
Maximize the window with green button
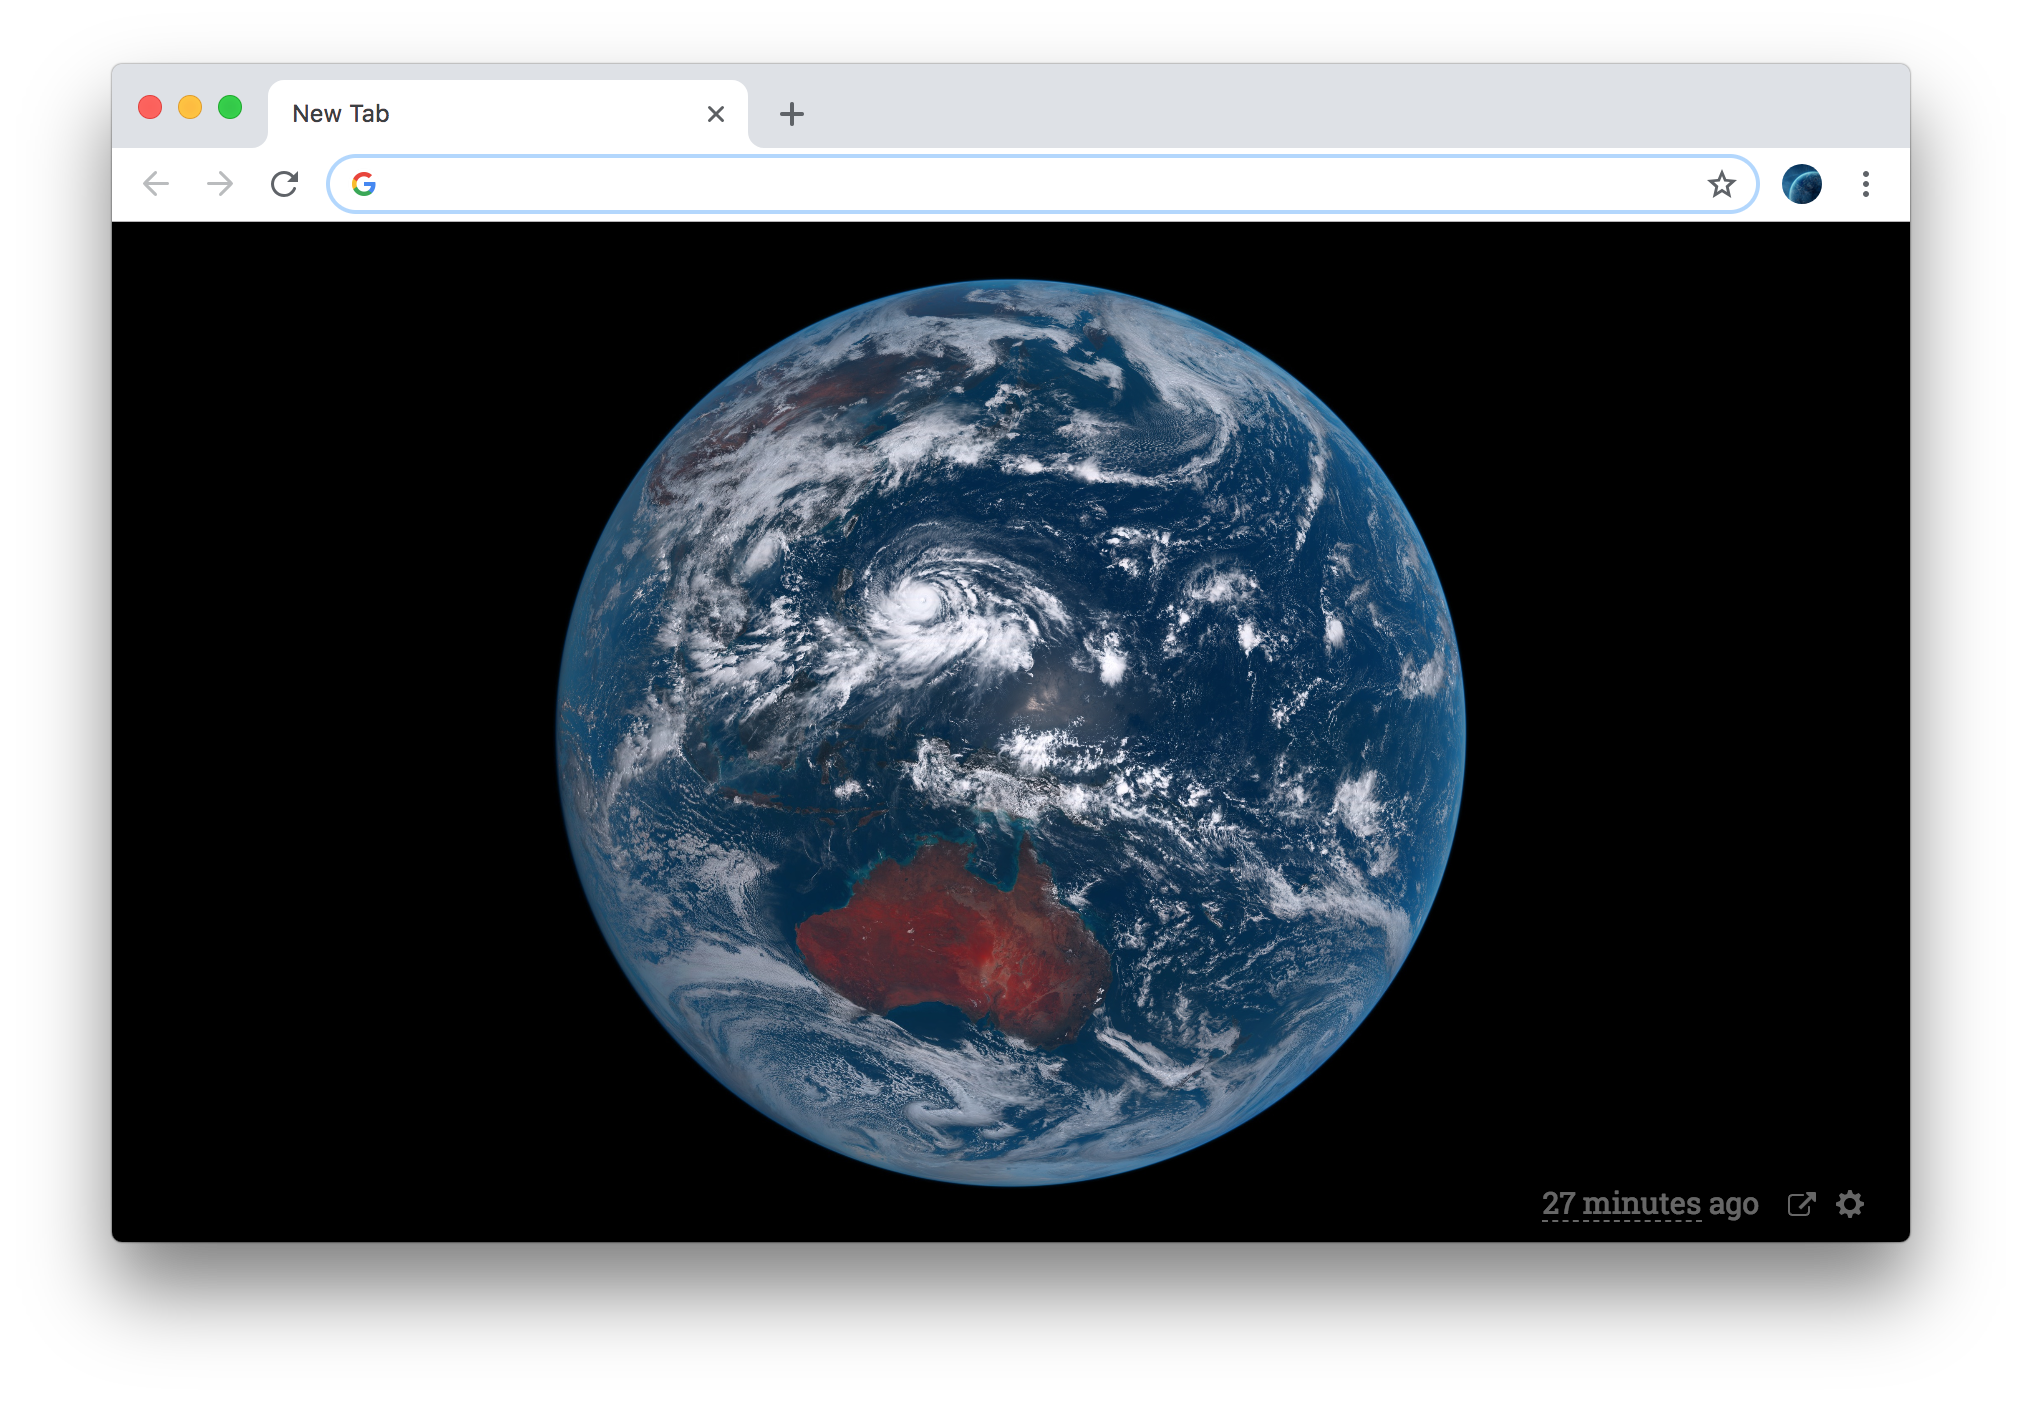[230, 107]
